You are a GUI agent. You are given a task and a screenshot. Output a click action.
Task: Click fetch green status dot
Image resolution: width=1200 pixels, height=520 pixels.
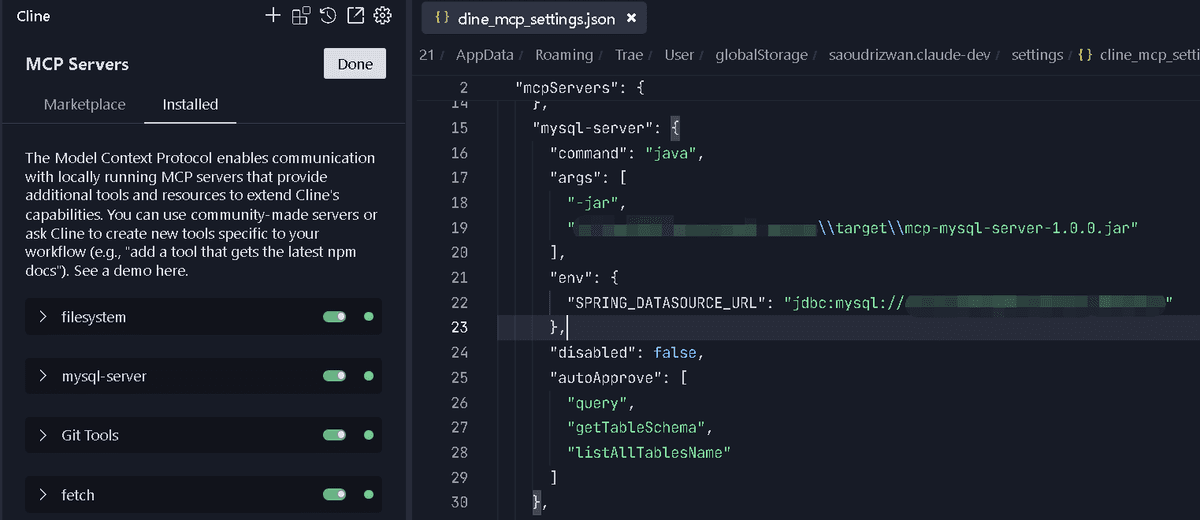point(368,494)
